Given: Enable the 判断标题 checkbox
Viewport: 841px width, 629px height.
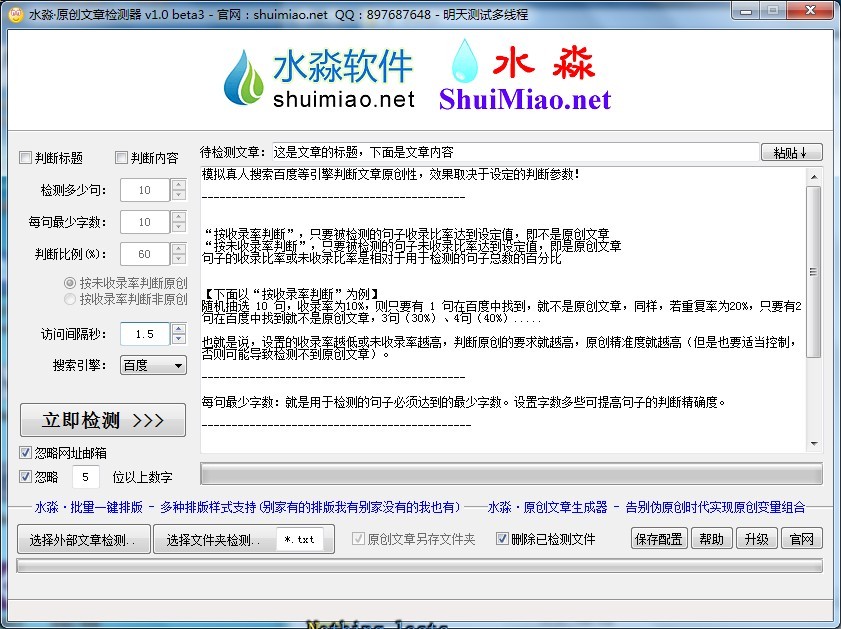Looking at the screenshot, I should [26, 158].
